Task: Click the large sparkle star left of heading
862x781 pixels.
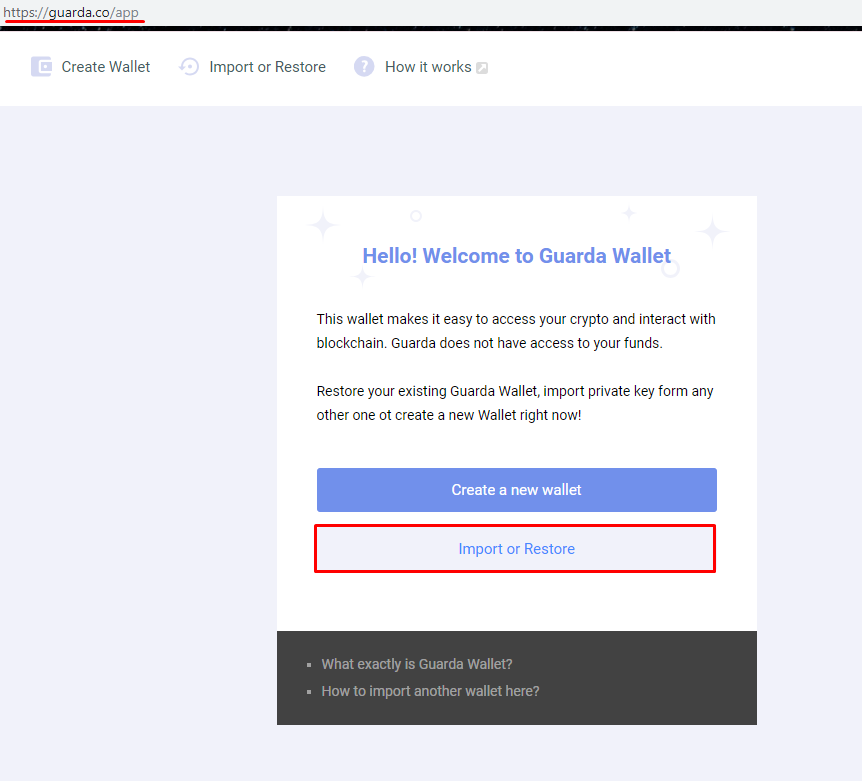Action: [323, 225]
